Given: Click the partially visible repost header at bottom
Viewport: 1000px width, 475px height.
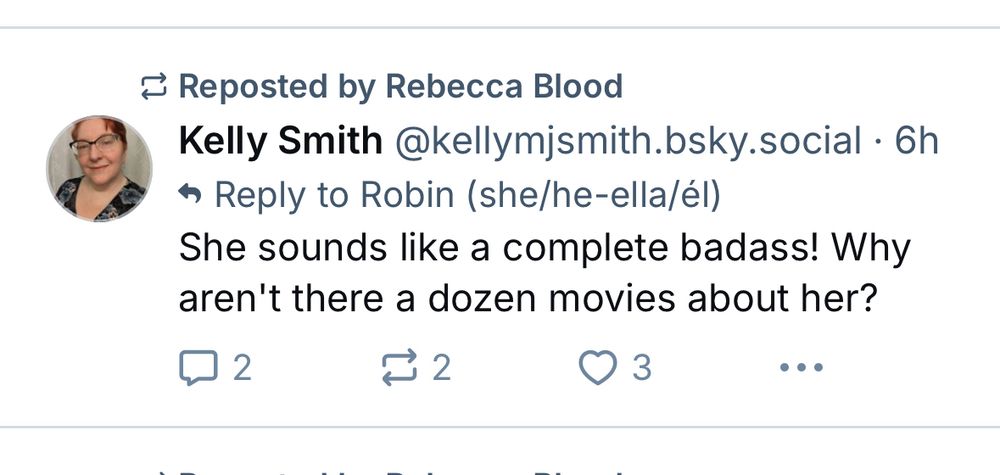Looking at the screenshot, I should [400, 469].
